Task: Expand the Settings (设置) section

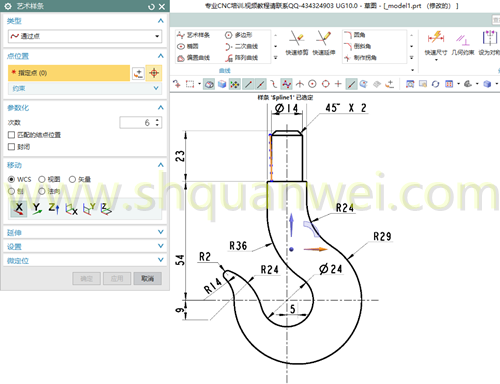Action: pos(85,246)
